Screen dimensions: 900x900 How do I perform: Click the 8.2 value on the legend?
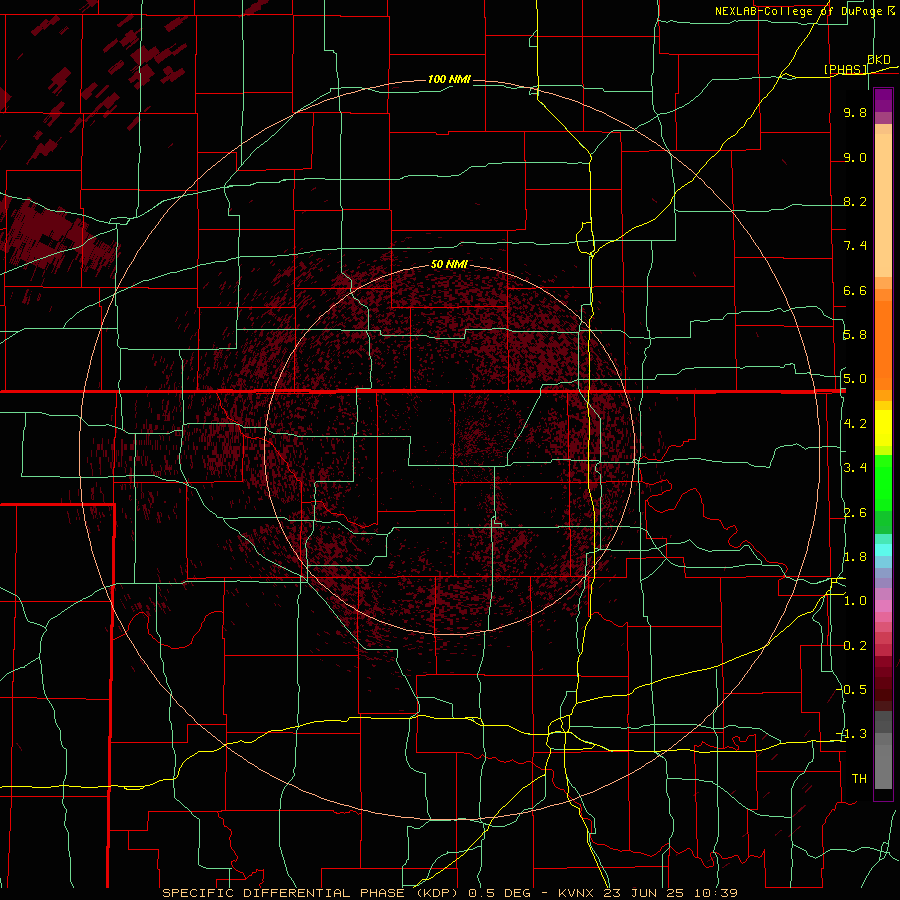855,201
